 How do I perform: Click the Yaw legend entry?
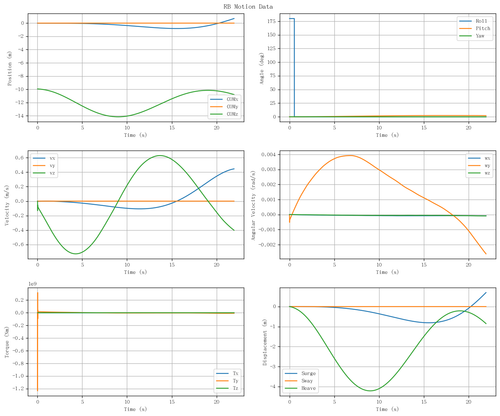(472, 36)
